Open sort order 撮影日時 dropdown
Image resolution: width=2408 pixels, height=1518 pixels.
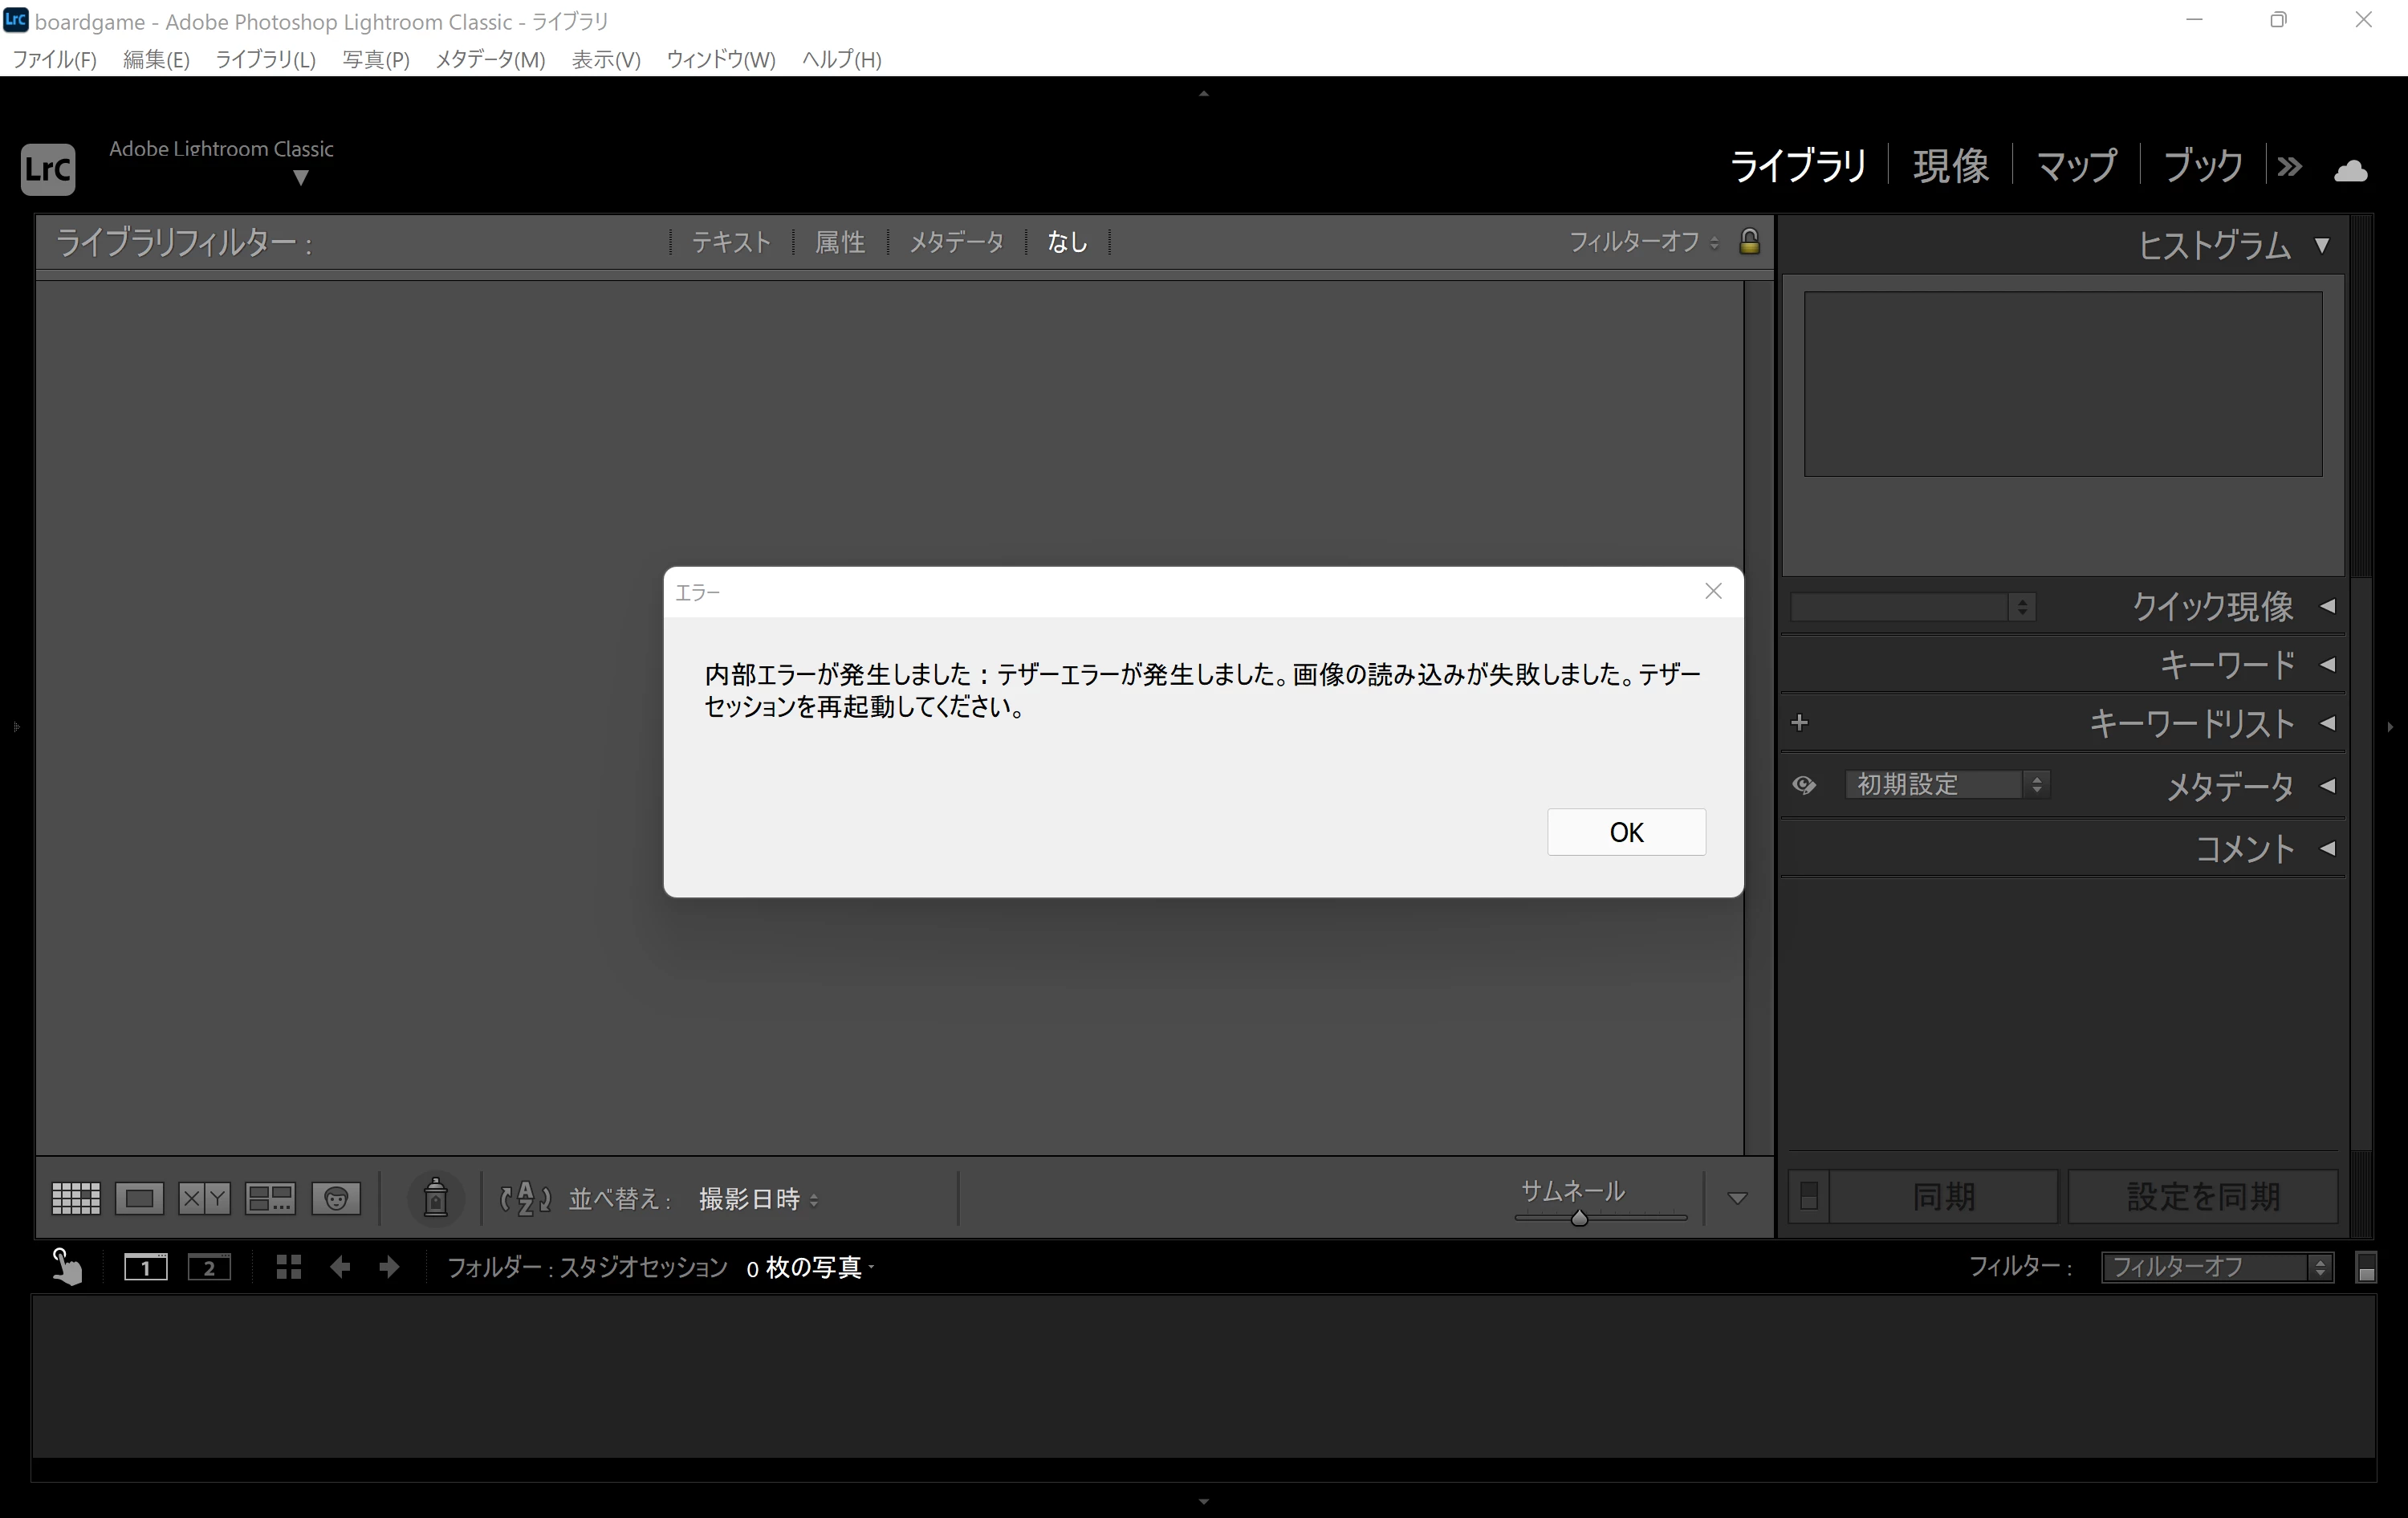pyautogui.click(x=758, y=1199)
